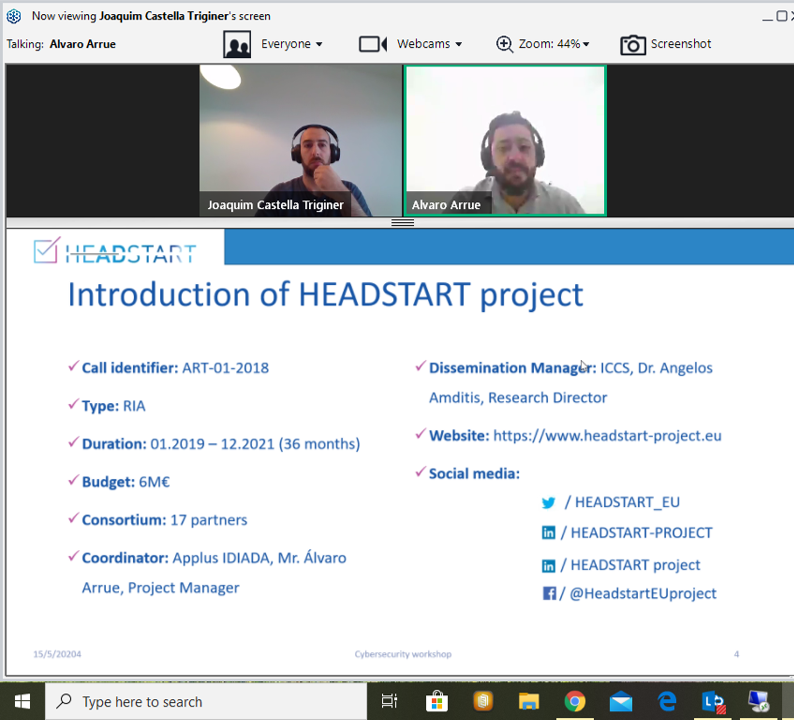Image resolution: width=794 pixels, height=720 pixels.
Task: Open the Windows Start menu
Action: [x=22, y=701]
